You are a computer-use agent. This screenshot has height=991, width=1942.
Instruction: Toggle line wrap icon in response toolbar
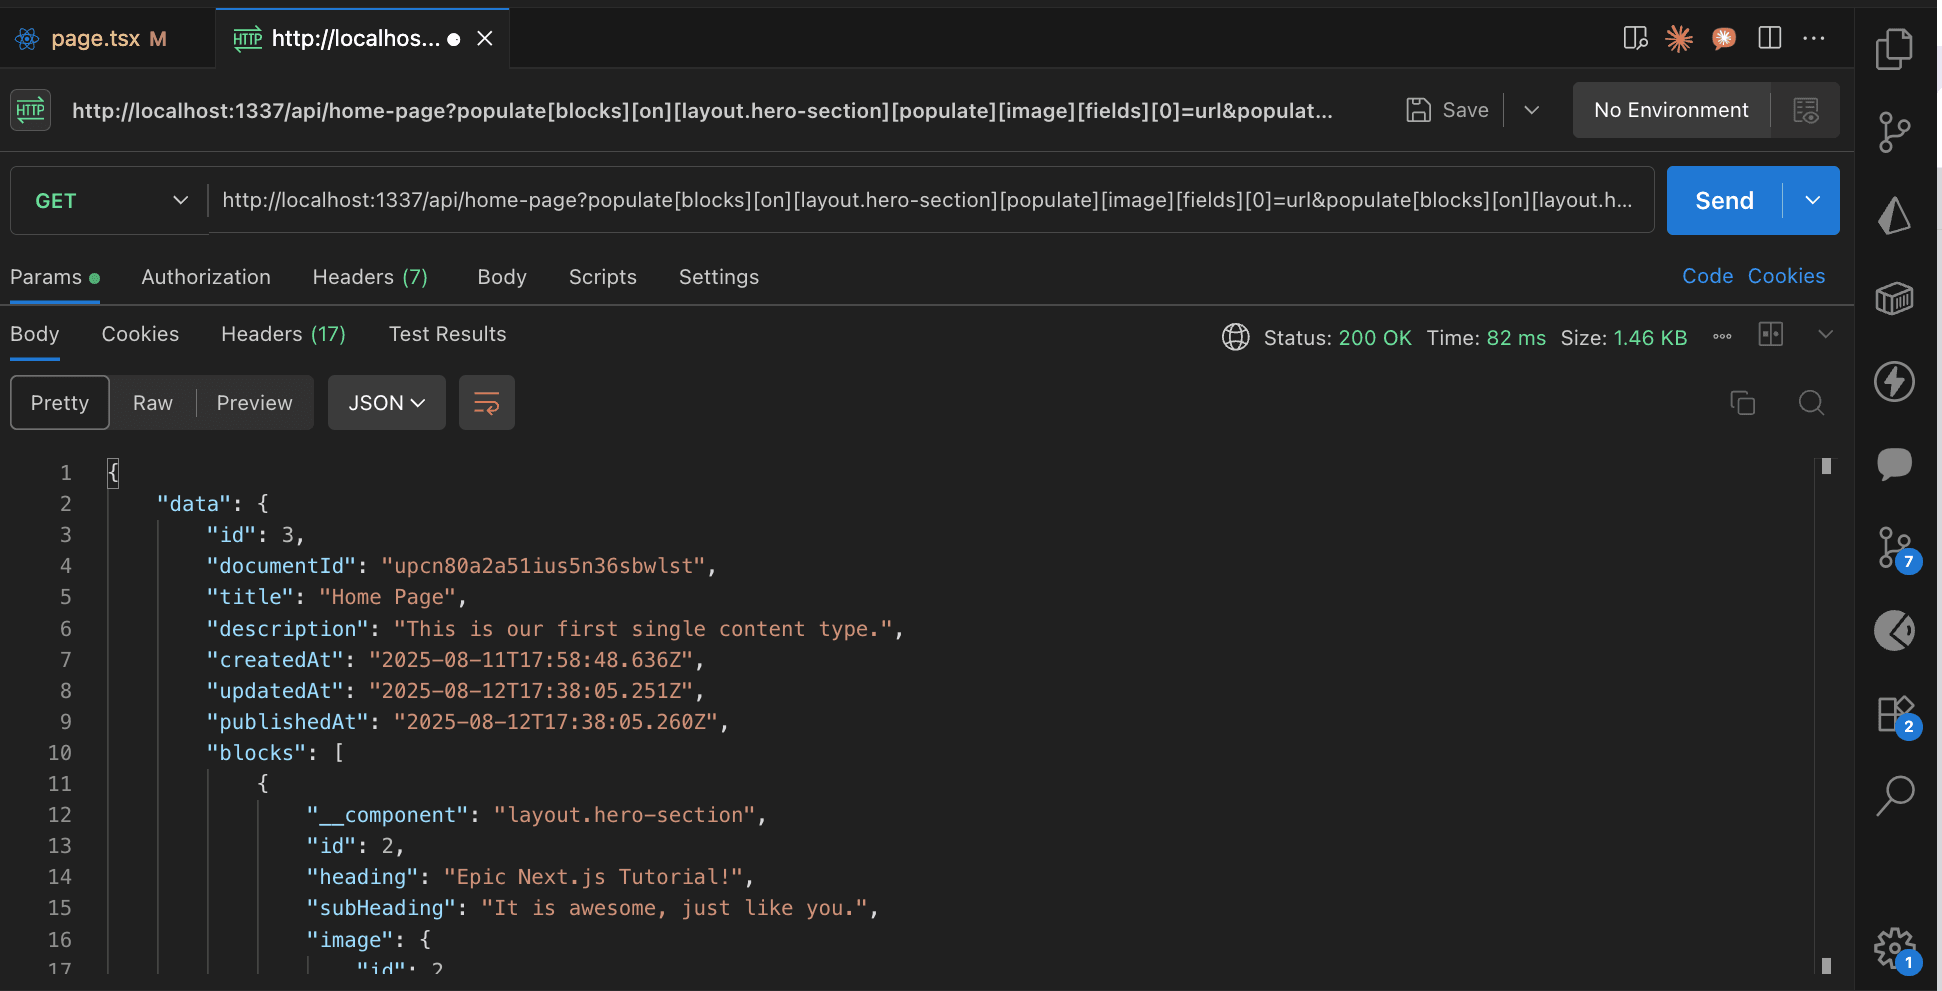487,403
